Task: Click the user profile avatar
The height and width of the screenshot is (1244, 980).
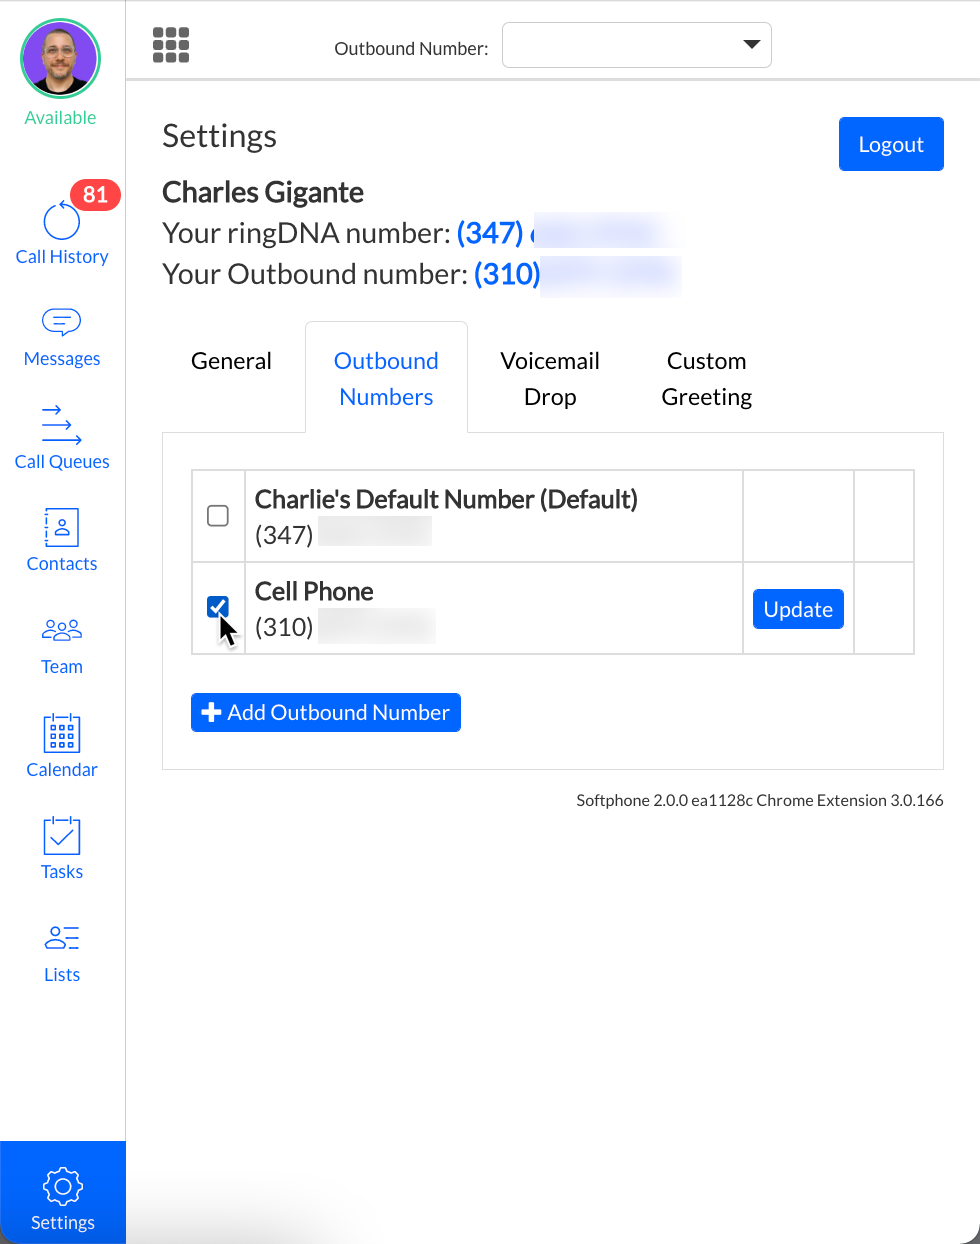Action: (x=61, y=59)
